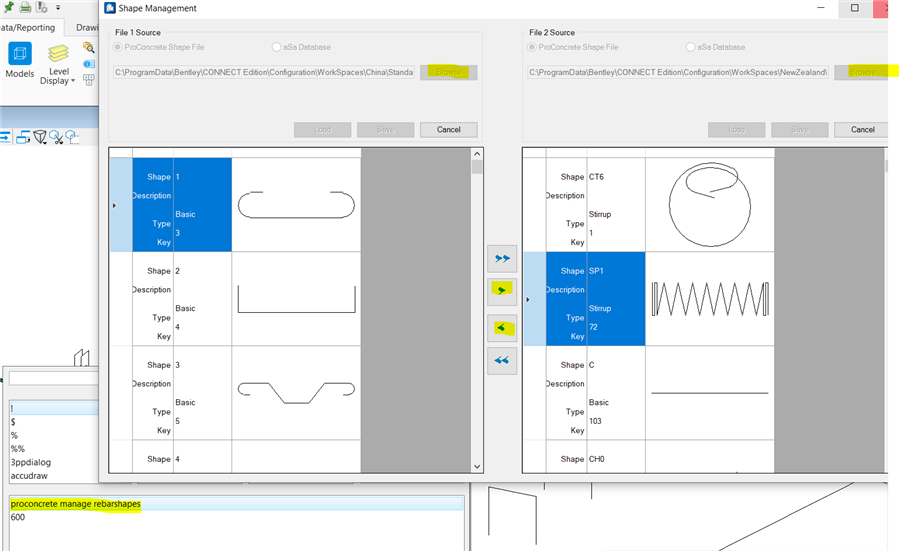Click Save under File 1 Source
899x551 pixels.
click(385, 130)
